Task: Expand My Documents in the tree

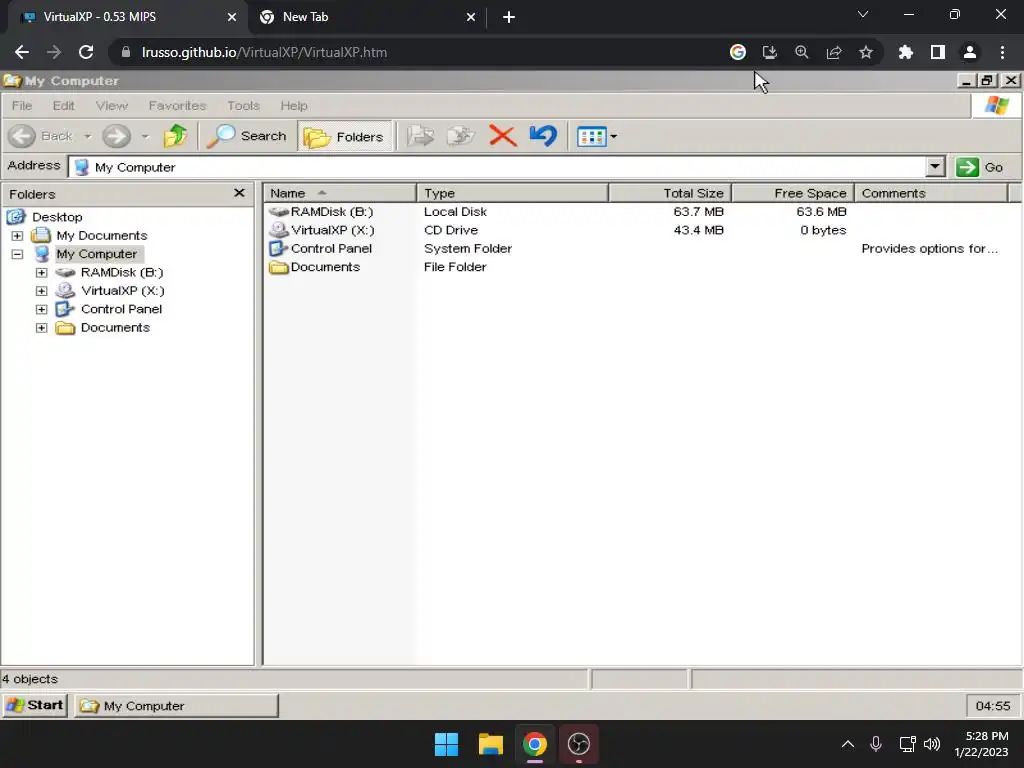Action: 18,235
